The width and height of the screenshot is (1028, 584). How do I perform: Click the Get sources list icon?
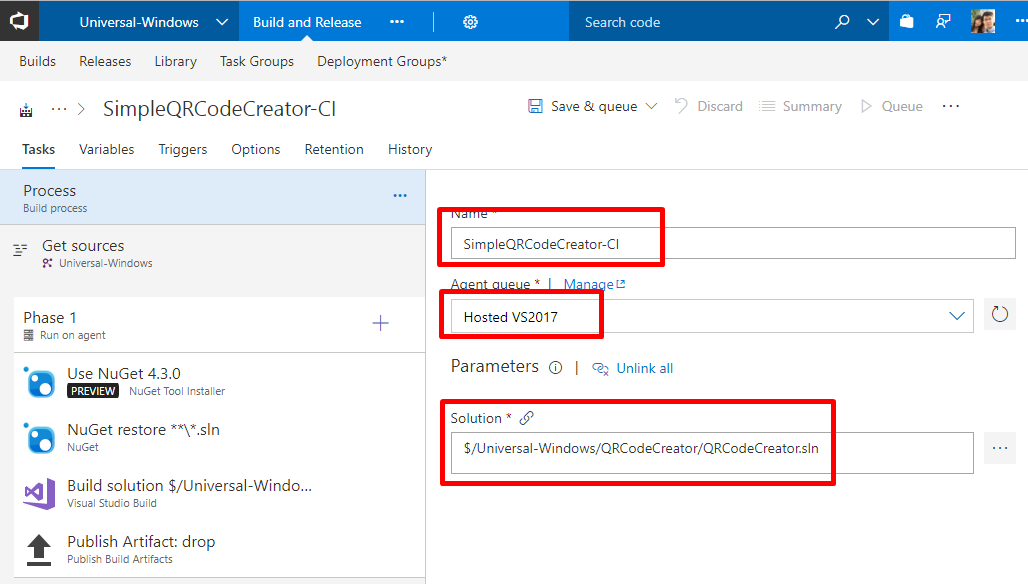point(20,249)
